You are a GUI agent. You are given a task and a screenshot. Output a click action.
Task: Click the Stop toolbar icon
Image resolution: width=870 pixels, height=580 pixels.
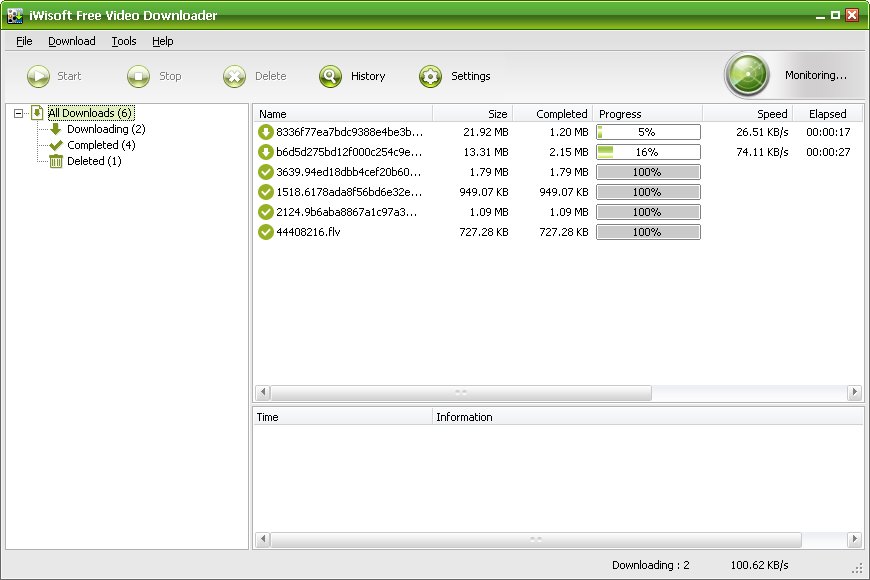coord(138,76)
